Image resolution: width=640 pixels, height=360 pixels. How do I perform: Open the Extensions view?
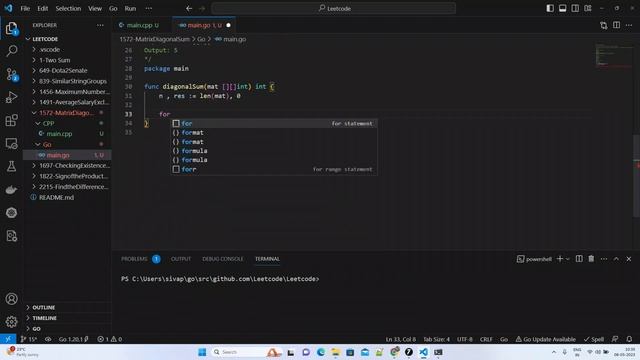point(11,120)
